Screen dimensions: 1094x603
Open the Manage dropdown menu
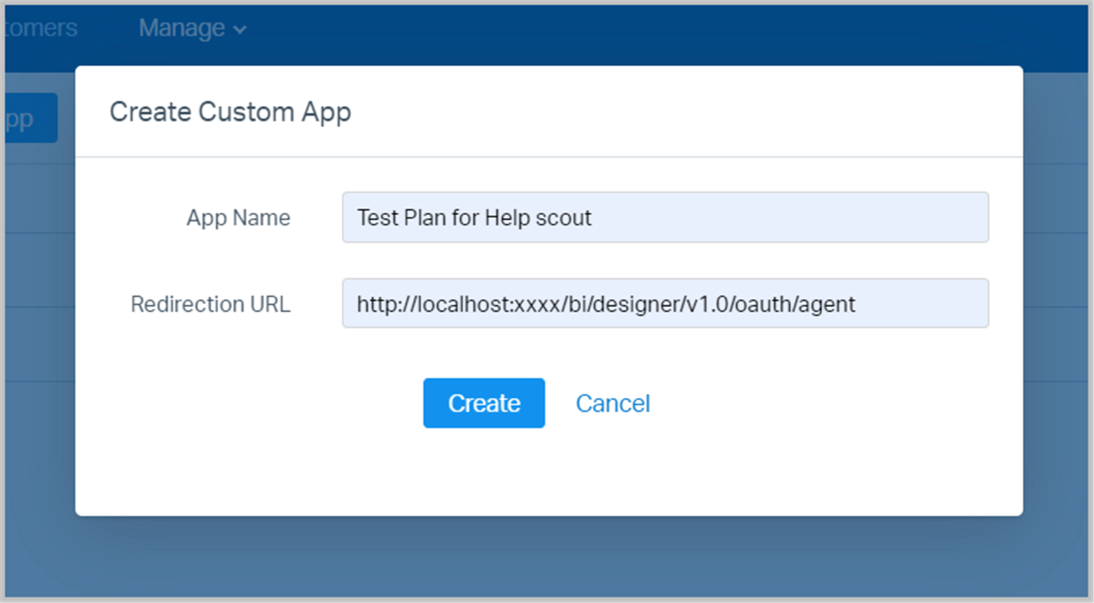[x=193, y=28]
